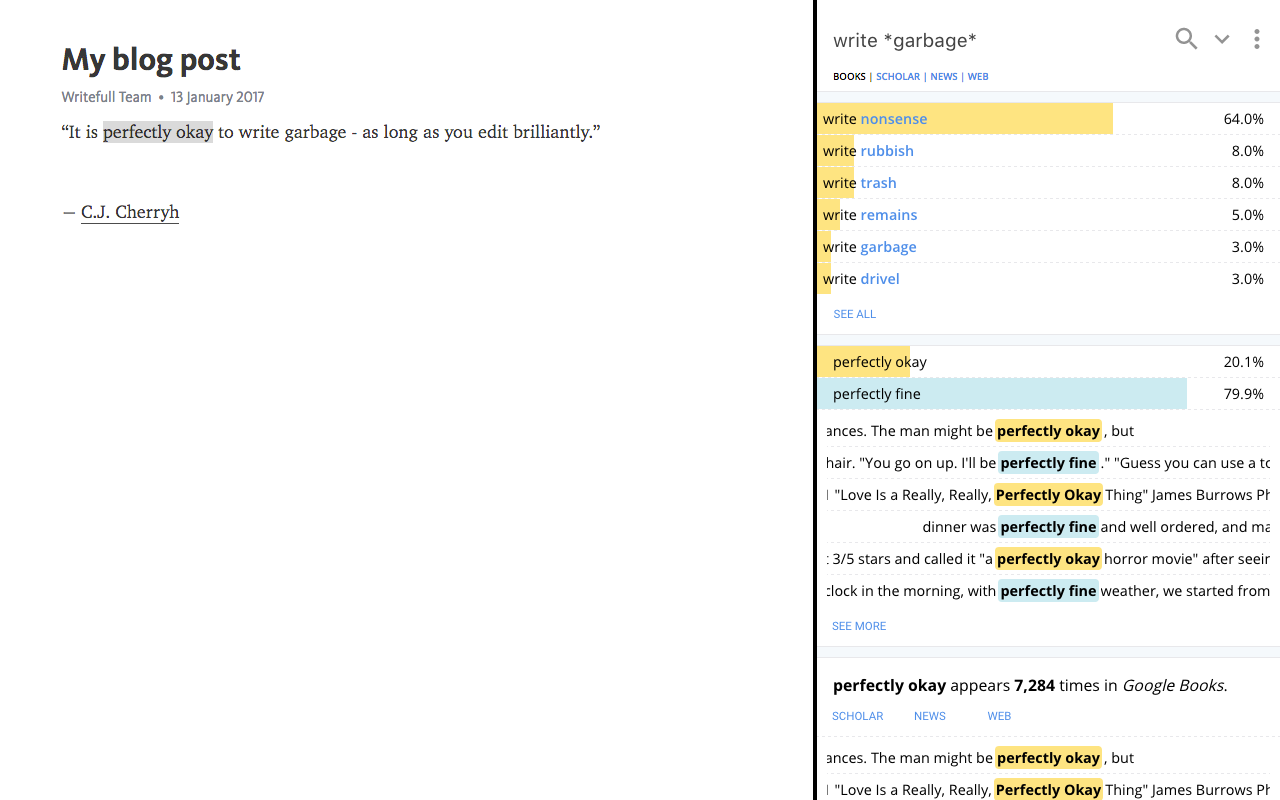
Task: Click the SEE ALL link
Action: coord(854,314)
